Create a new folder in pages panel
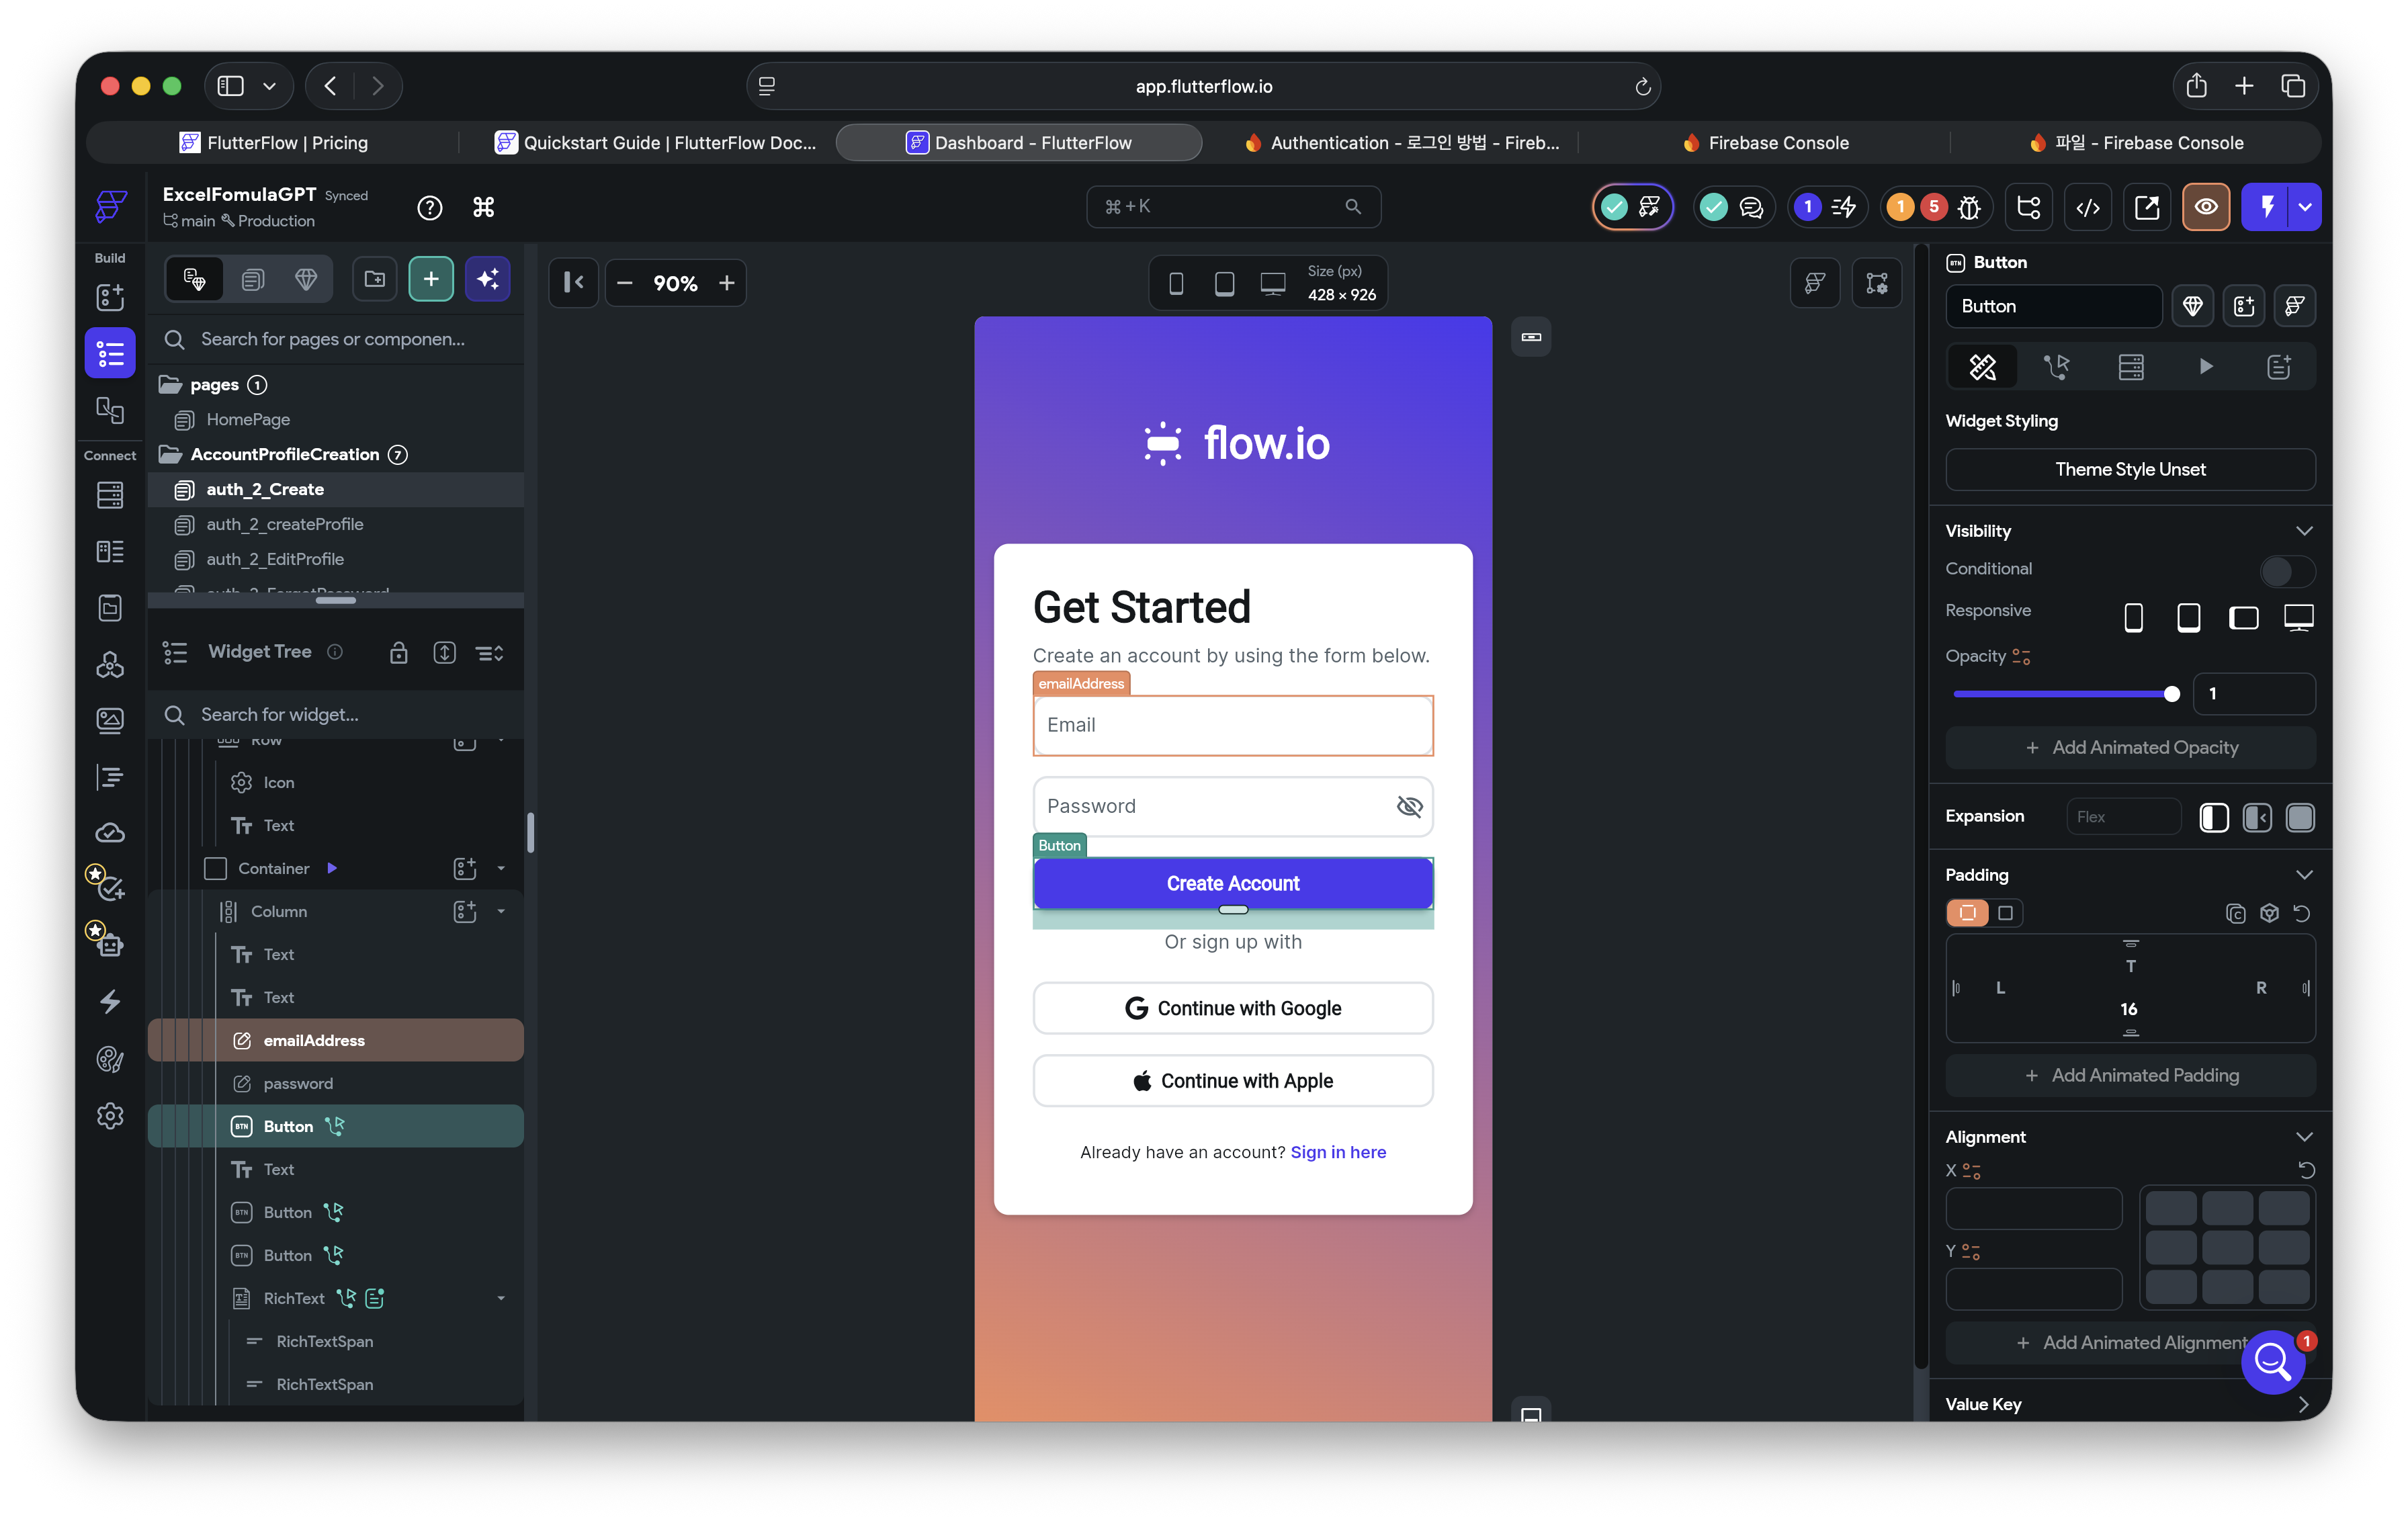The image size is (2408, 1521). (375, 279)
